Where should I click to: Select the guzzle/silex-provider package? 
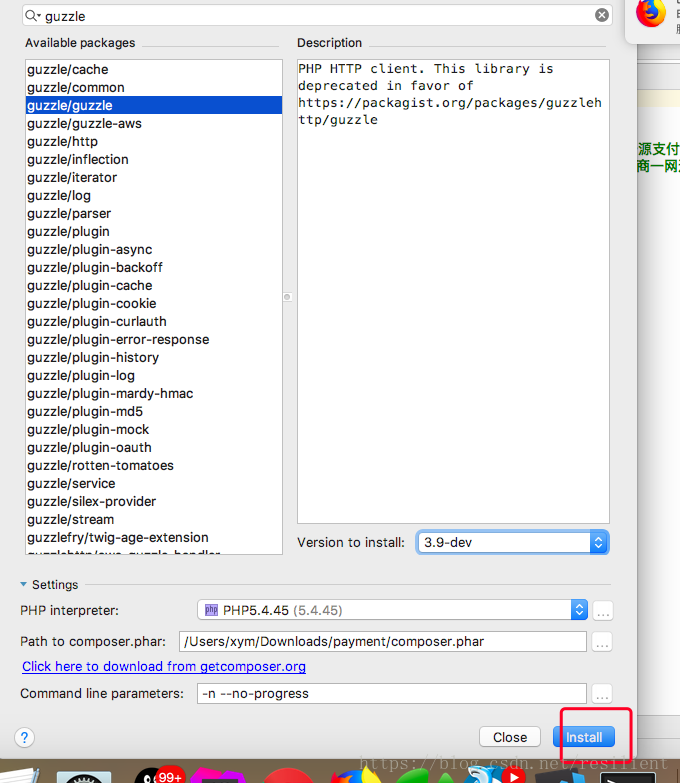154,501
